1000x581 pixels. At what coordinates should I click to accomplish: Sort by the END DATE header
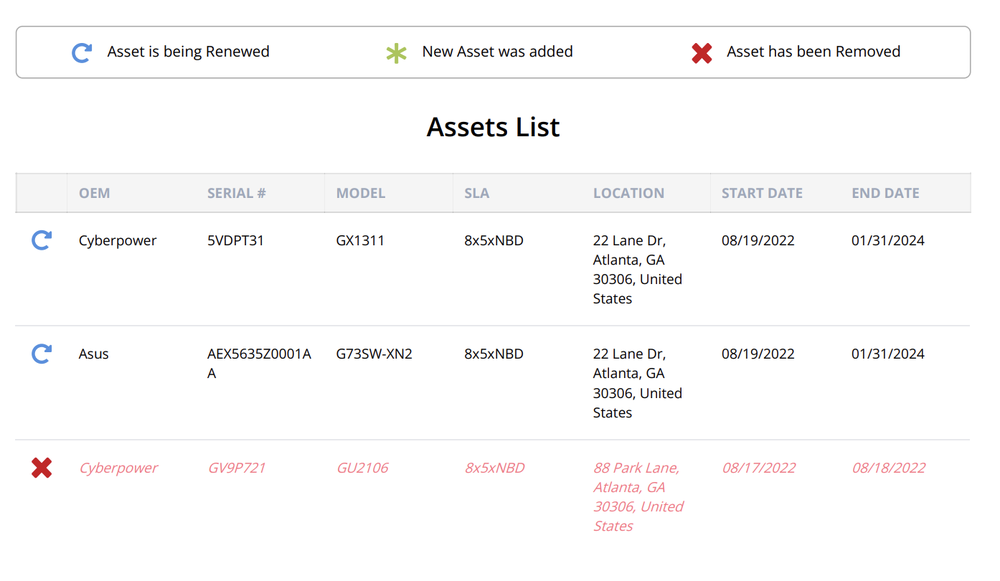pos(886,193)
